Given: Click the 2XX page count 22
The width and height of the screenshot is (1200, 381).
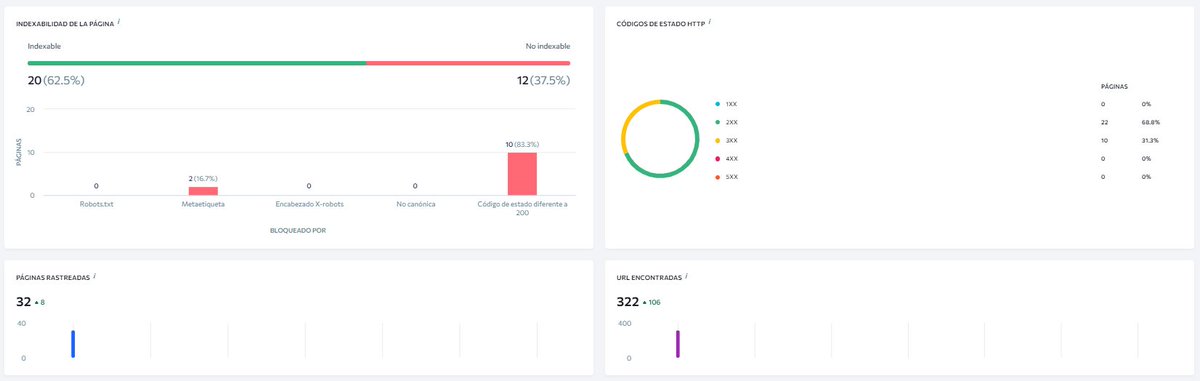Looking at the screenshot, I should (x=1103, y=122).
